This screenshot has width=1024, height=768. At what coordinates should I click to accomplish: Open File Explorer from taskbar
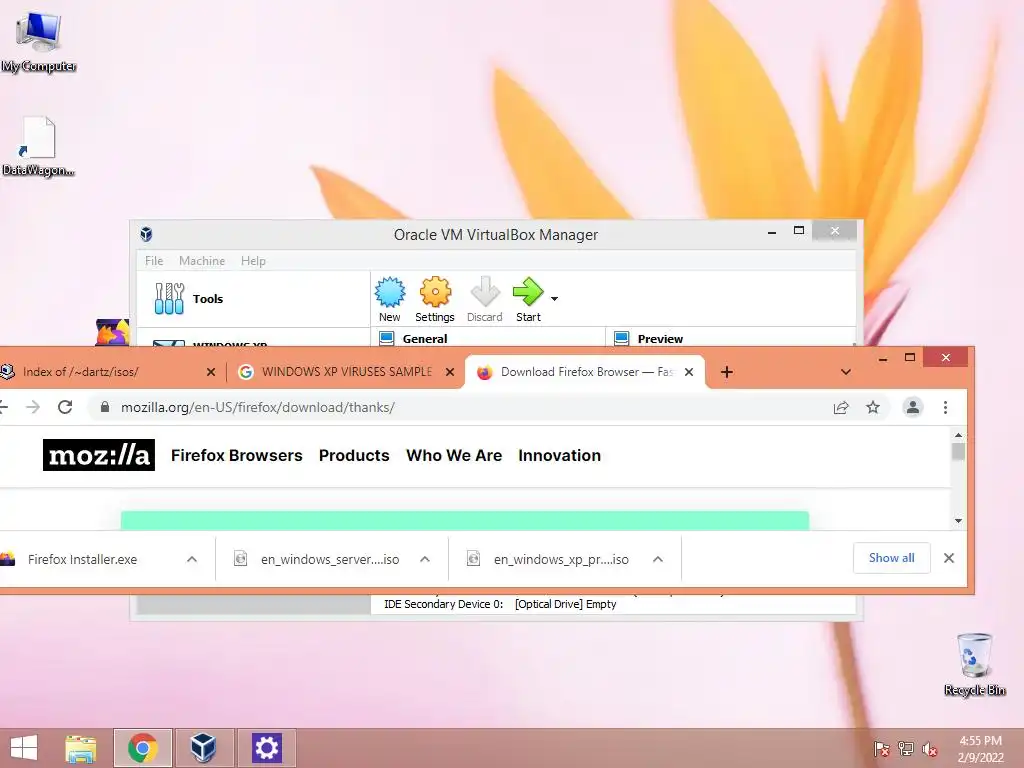coord(81,748)
